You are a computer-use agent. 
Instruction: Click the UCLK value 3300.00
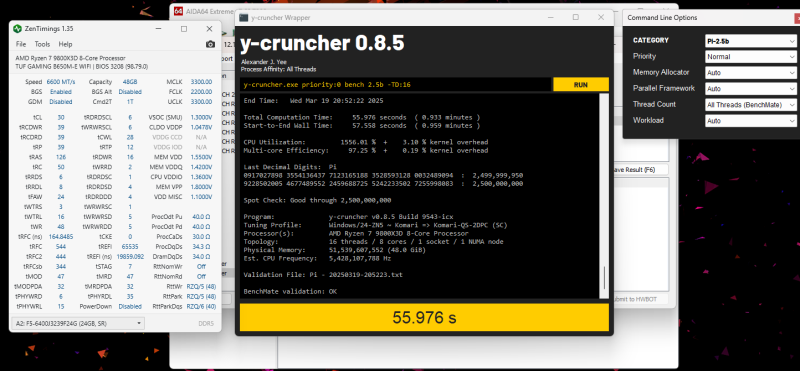pyautogui.click(x=201, y=102)
